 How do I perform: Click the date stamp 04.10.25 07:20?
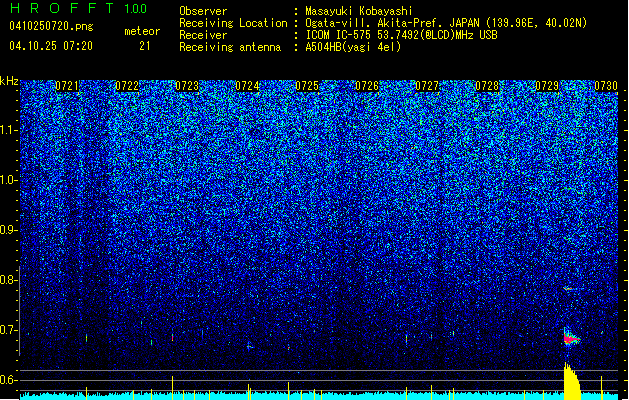[51, 46]
